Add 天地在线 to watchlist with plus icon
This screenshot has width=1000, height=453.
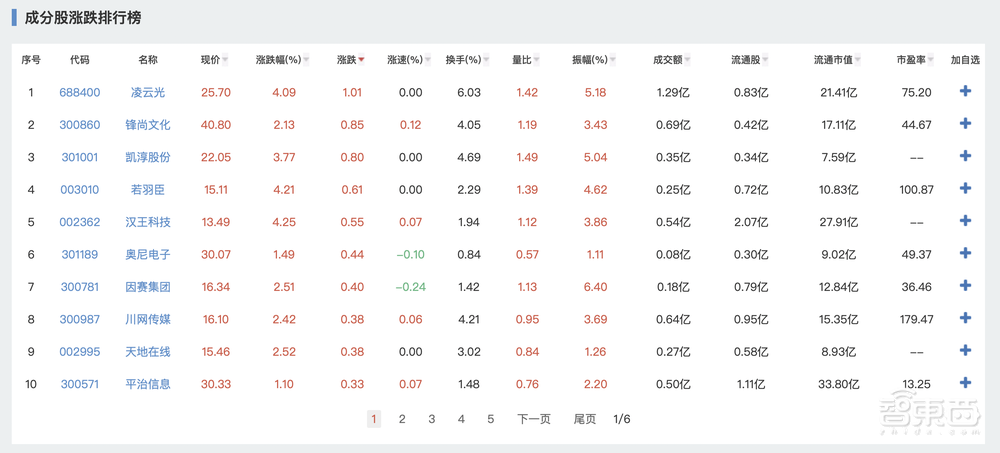click(x=965, y=351)
